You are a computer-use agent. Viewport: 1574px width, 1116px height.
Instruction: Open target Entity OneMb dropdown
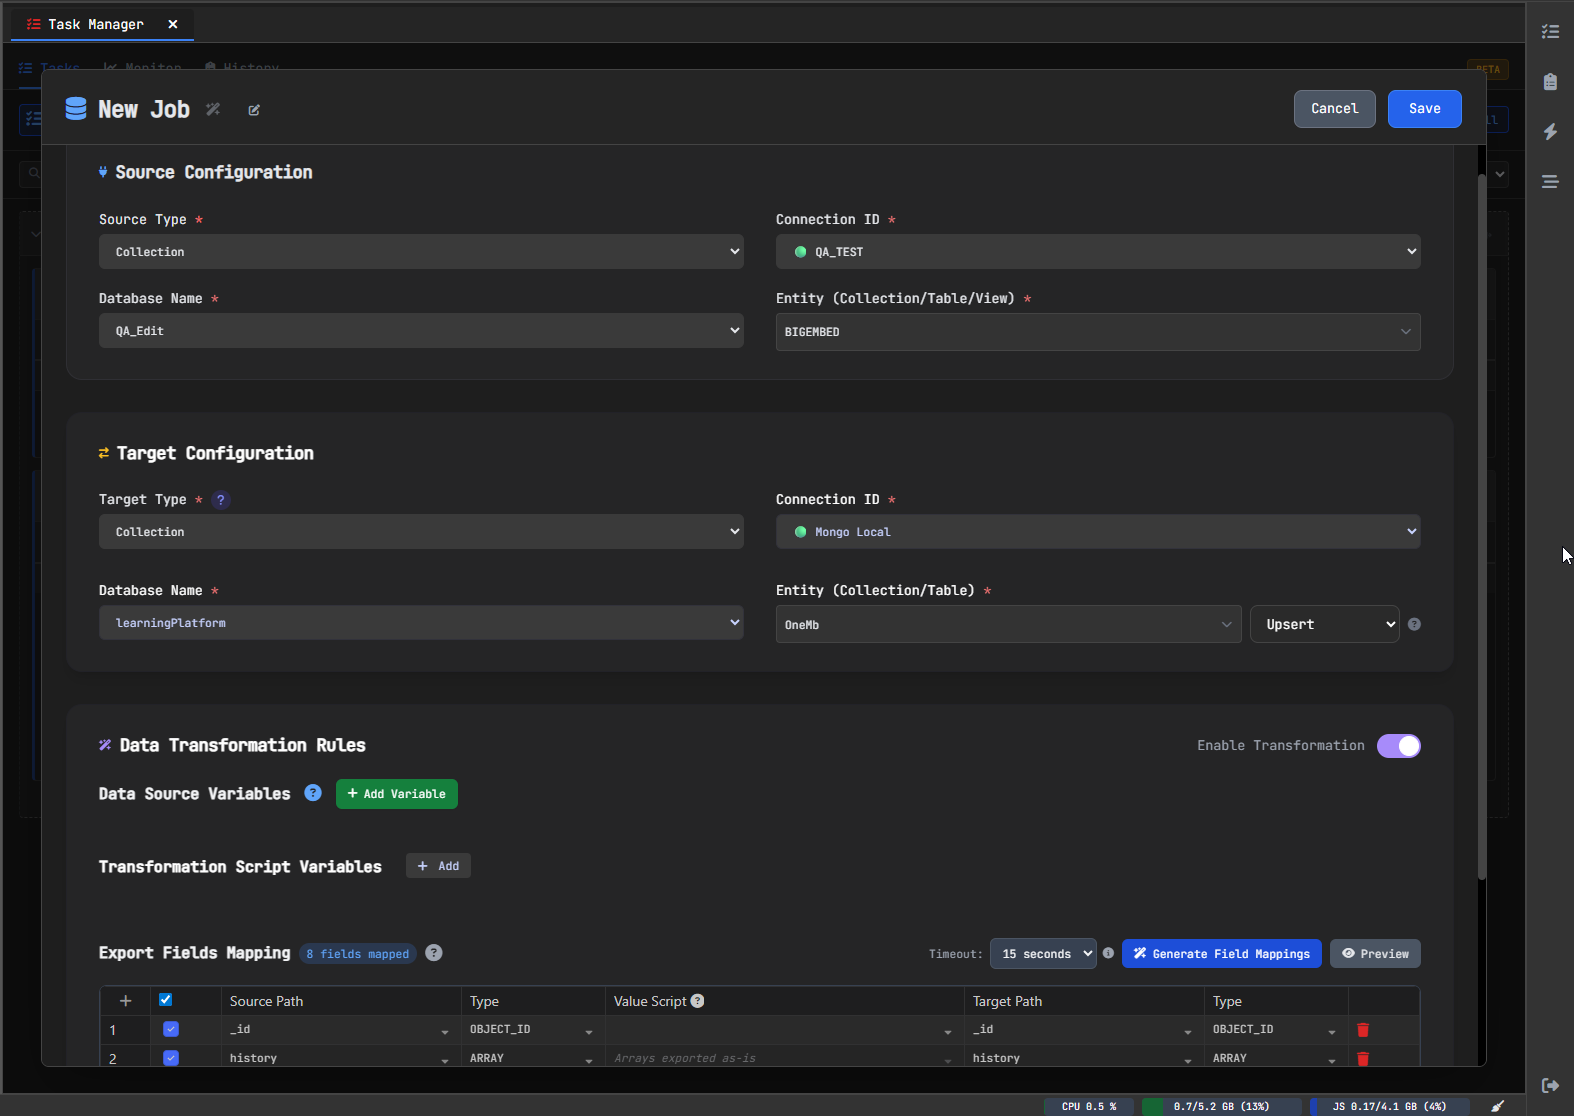[1008, 624]
